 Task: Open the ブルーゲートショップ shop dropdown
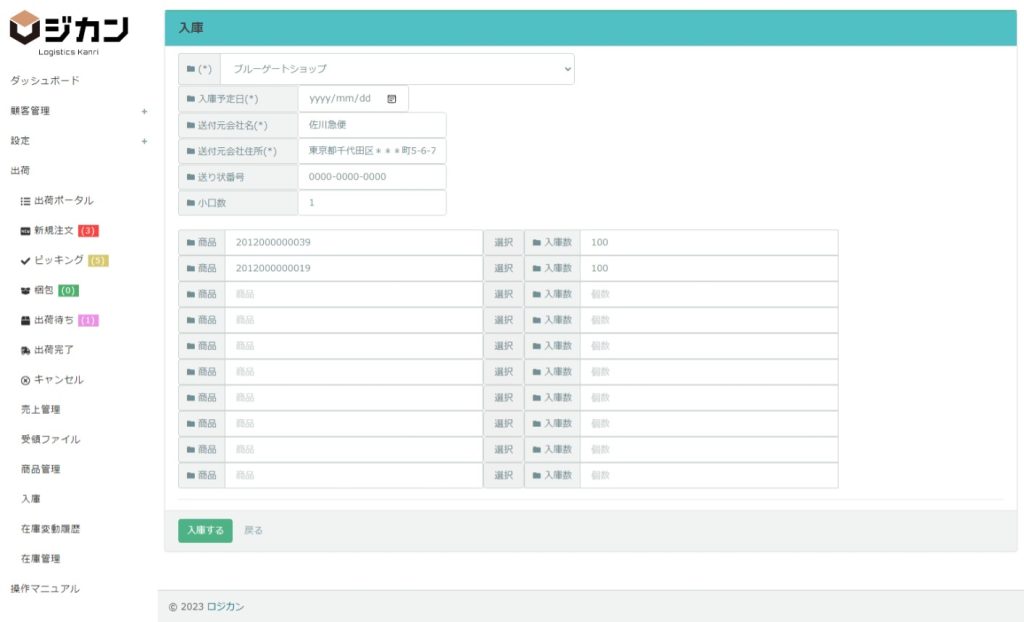397,69
